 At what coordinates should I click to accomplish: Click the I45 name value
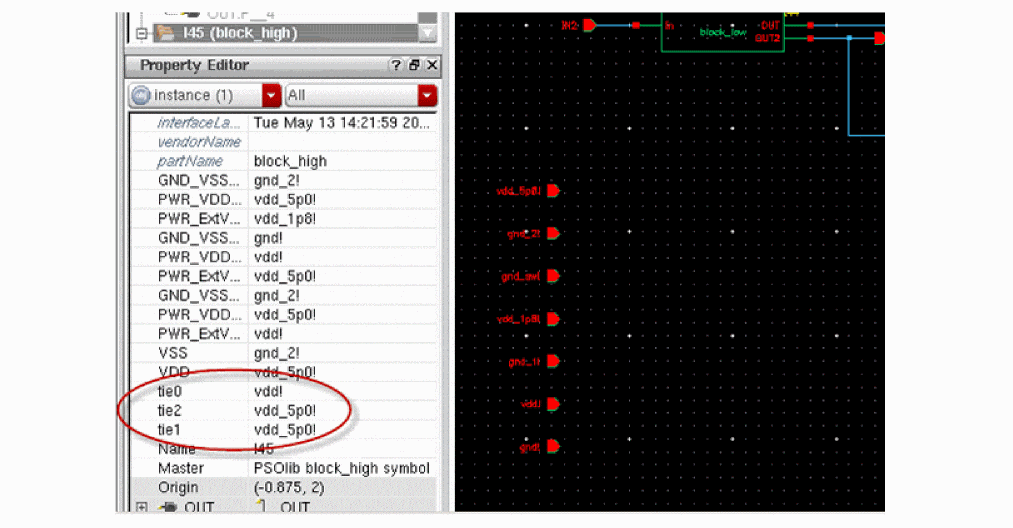click(264, 449)
